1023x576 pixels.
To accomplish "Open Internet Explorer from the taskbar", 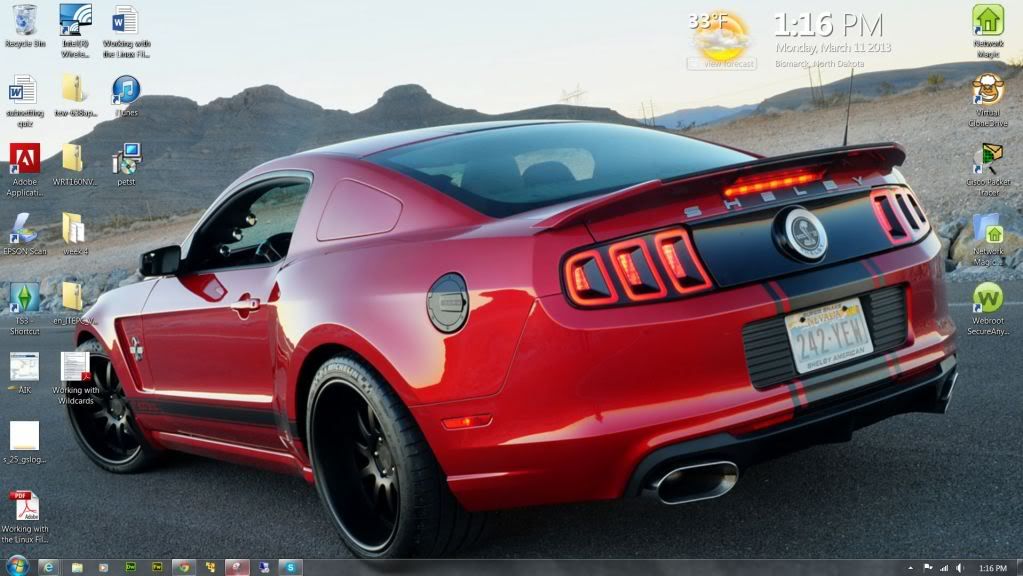I will (x=48, y=567).
